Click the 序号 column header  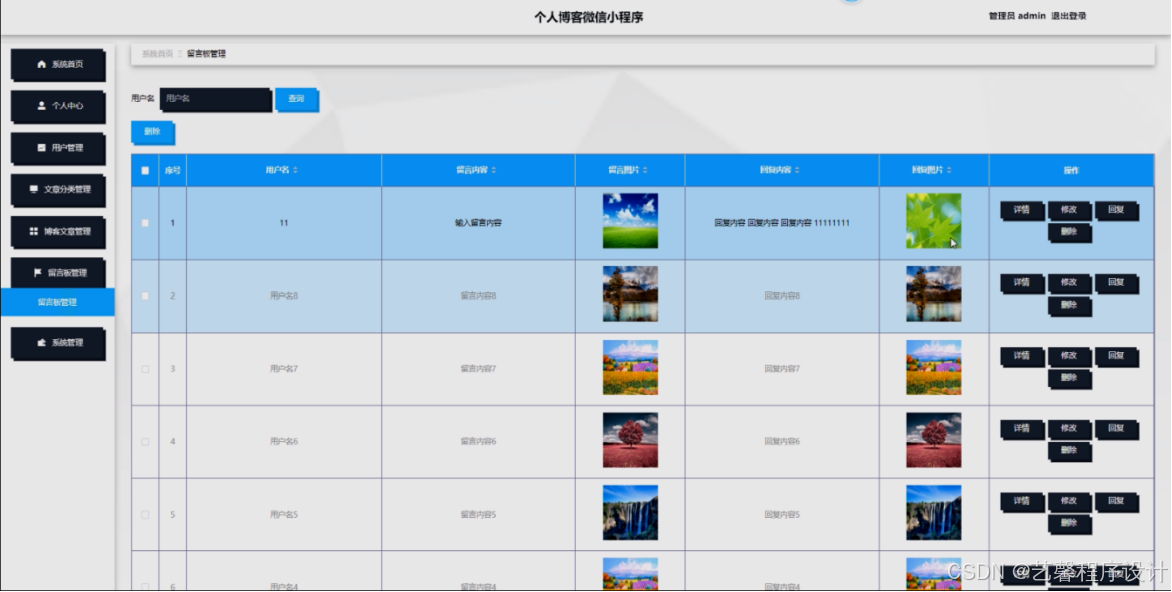(173, 170)
